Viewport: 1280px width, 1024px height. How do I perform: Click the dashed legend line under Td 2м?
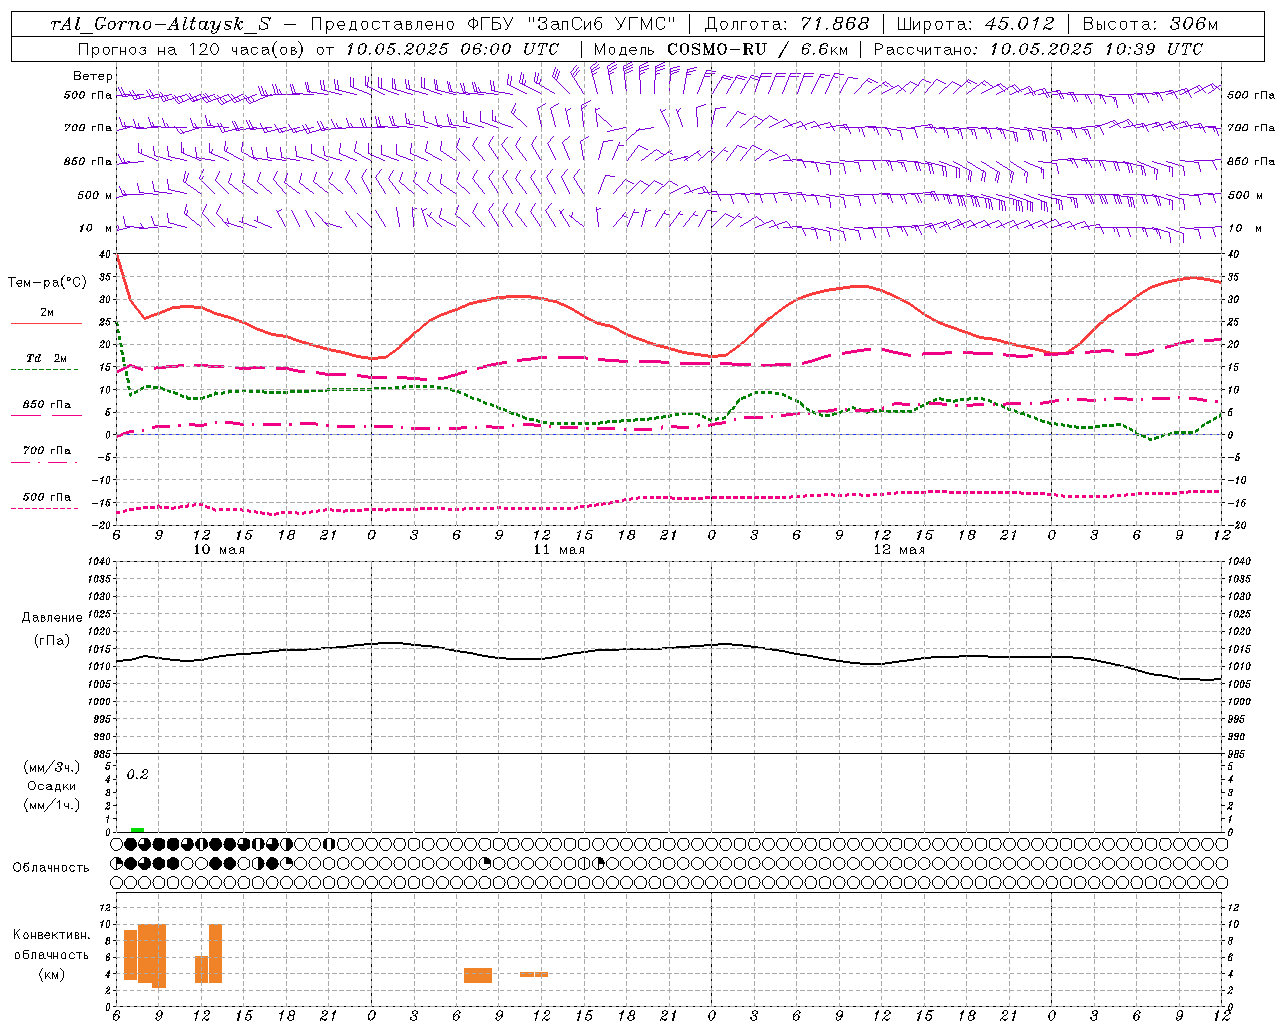tap(44, 370)
